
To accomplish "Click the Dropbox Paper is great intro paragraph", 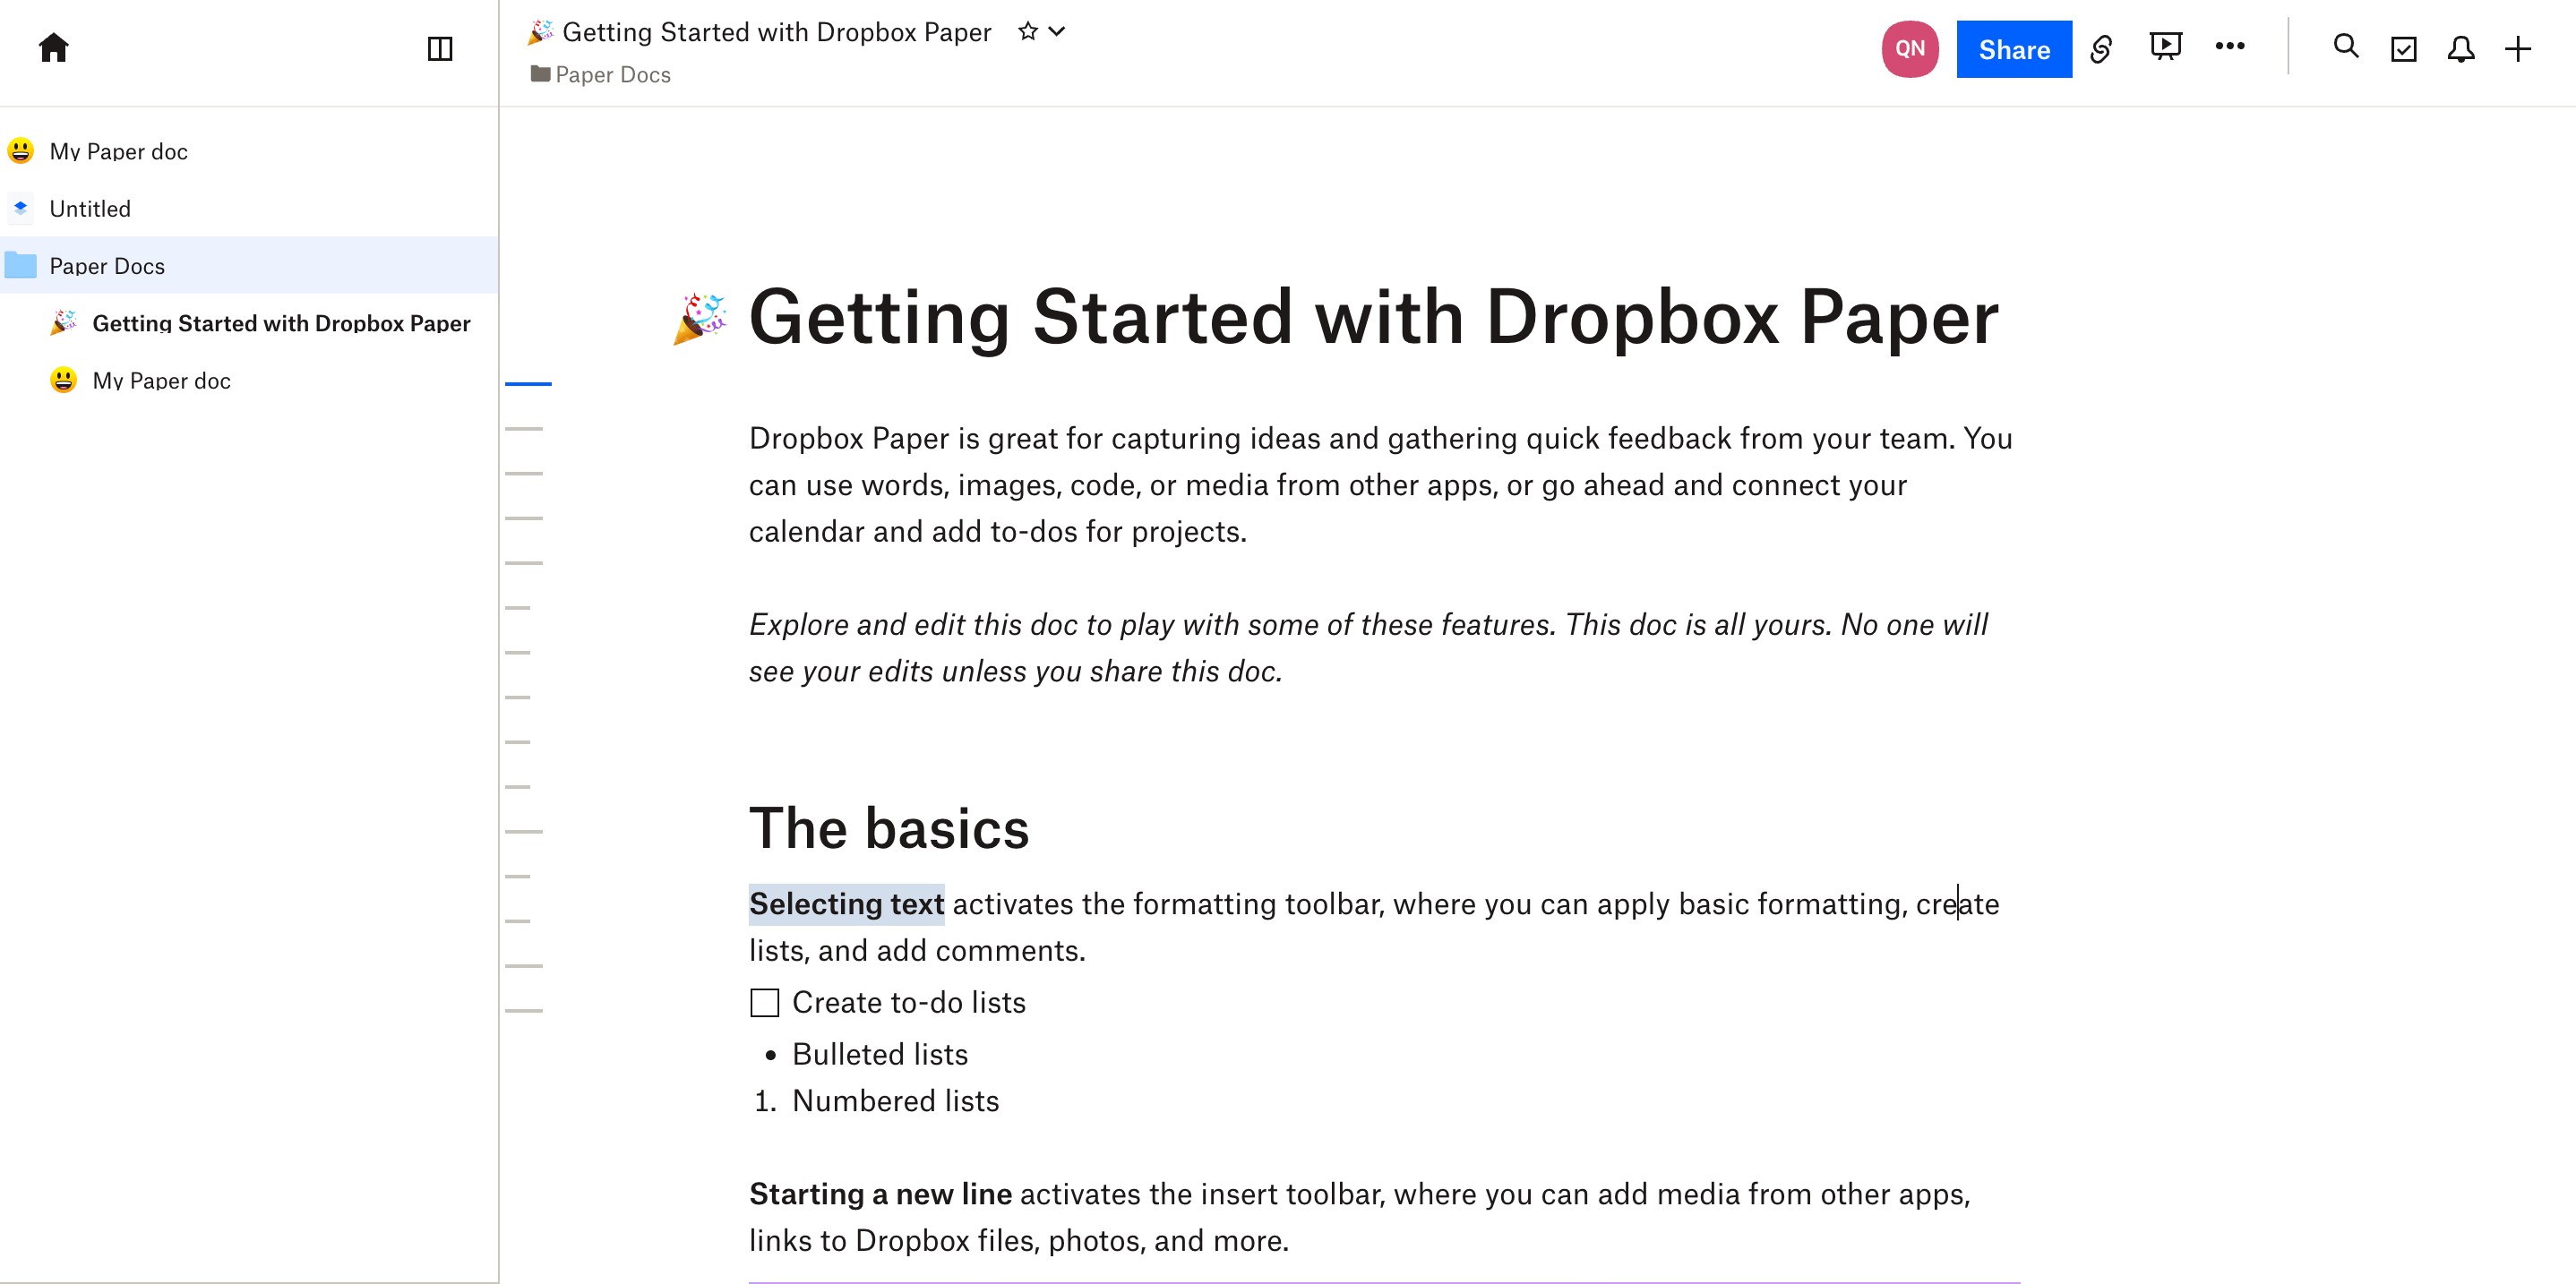I will coord(1380,485).
